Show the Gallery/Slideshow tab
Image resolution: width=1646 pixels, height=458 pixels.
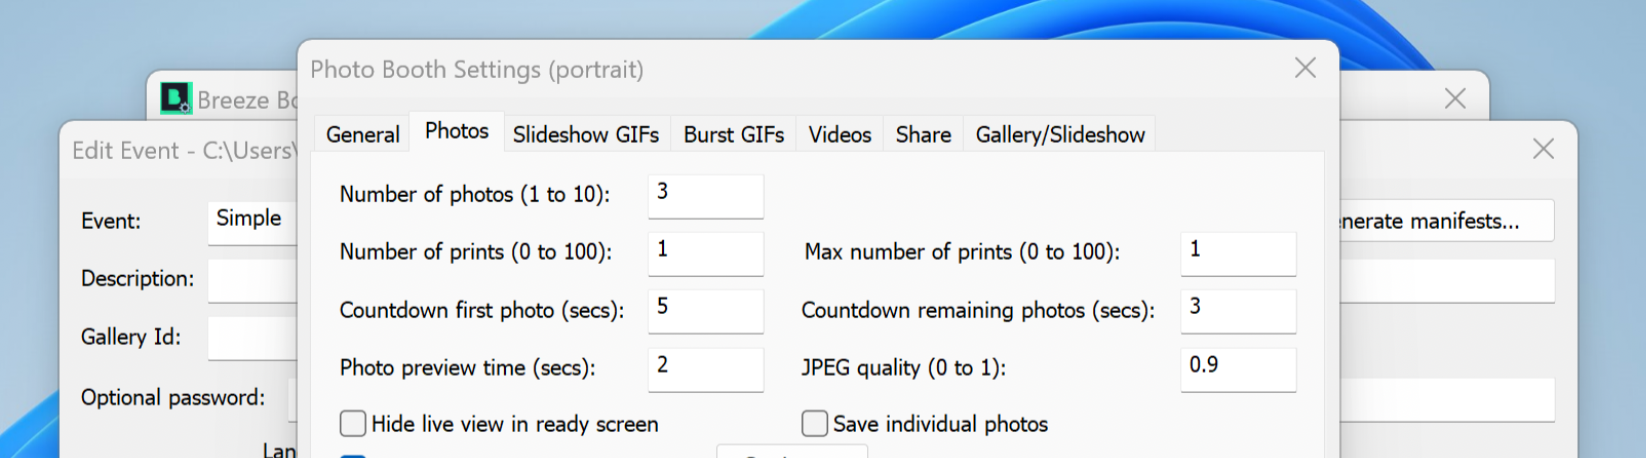coord(1060,135)
